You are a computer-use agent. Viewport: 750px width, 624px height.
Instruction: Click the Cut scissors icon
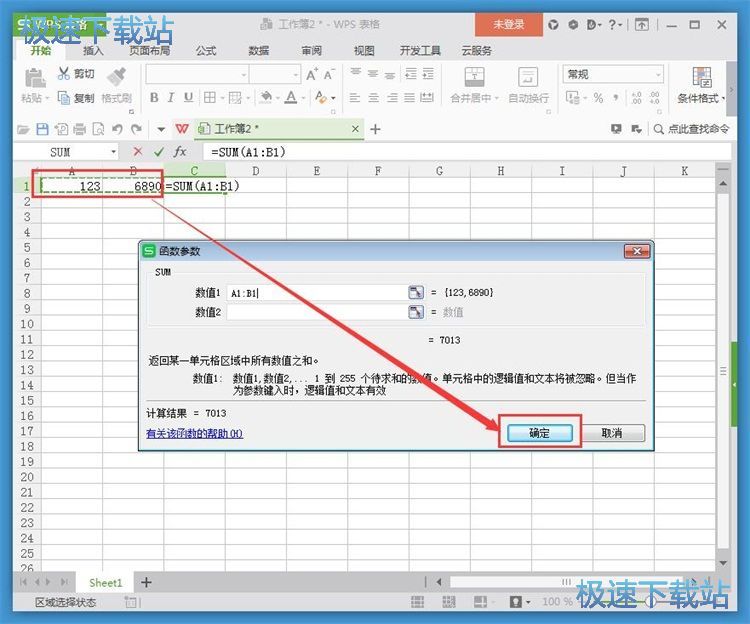point(64,73)
